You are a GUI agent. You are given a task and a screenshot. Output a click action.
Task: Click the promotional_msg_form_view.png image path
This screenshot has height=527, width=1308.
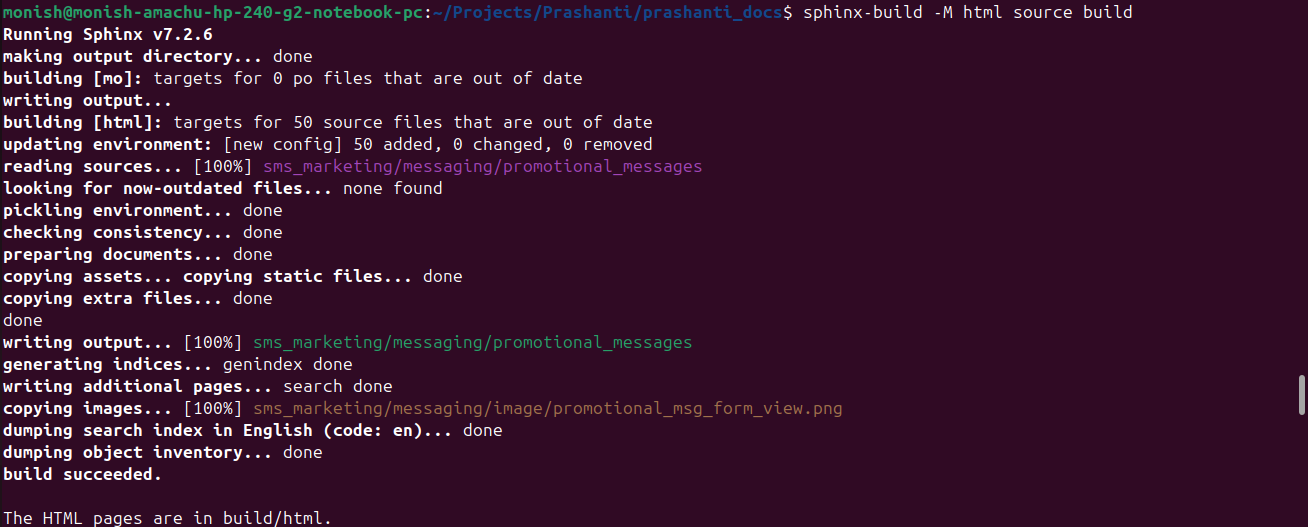[547, 408]
